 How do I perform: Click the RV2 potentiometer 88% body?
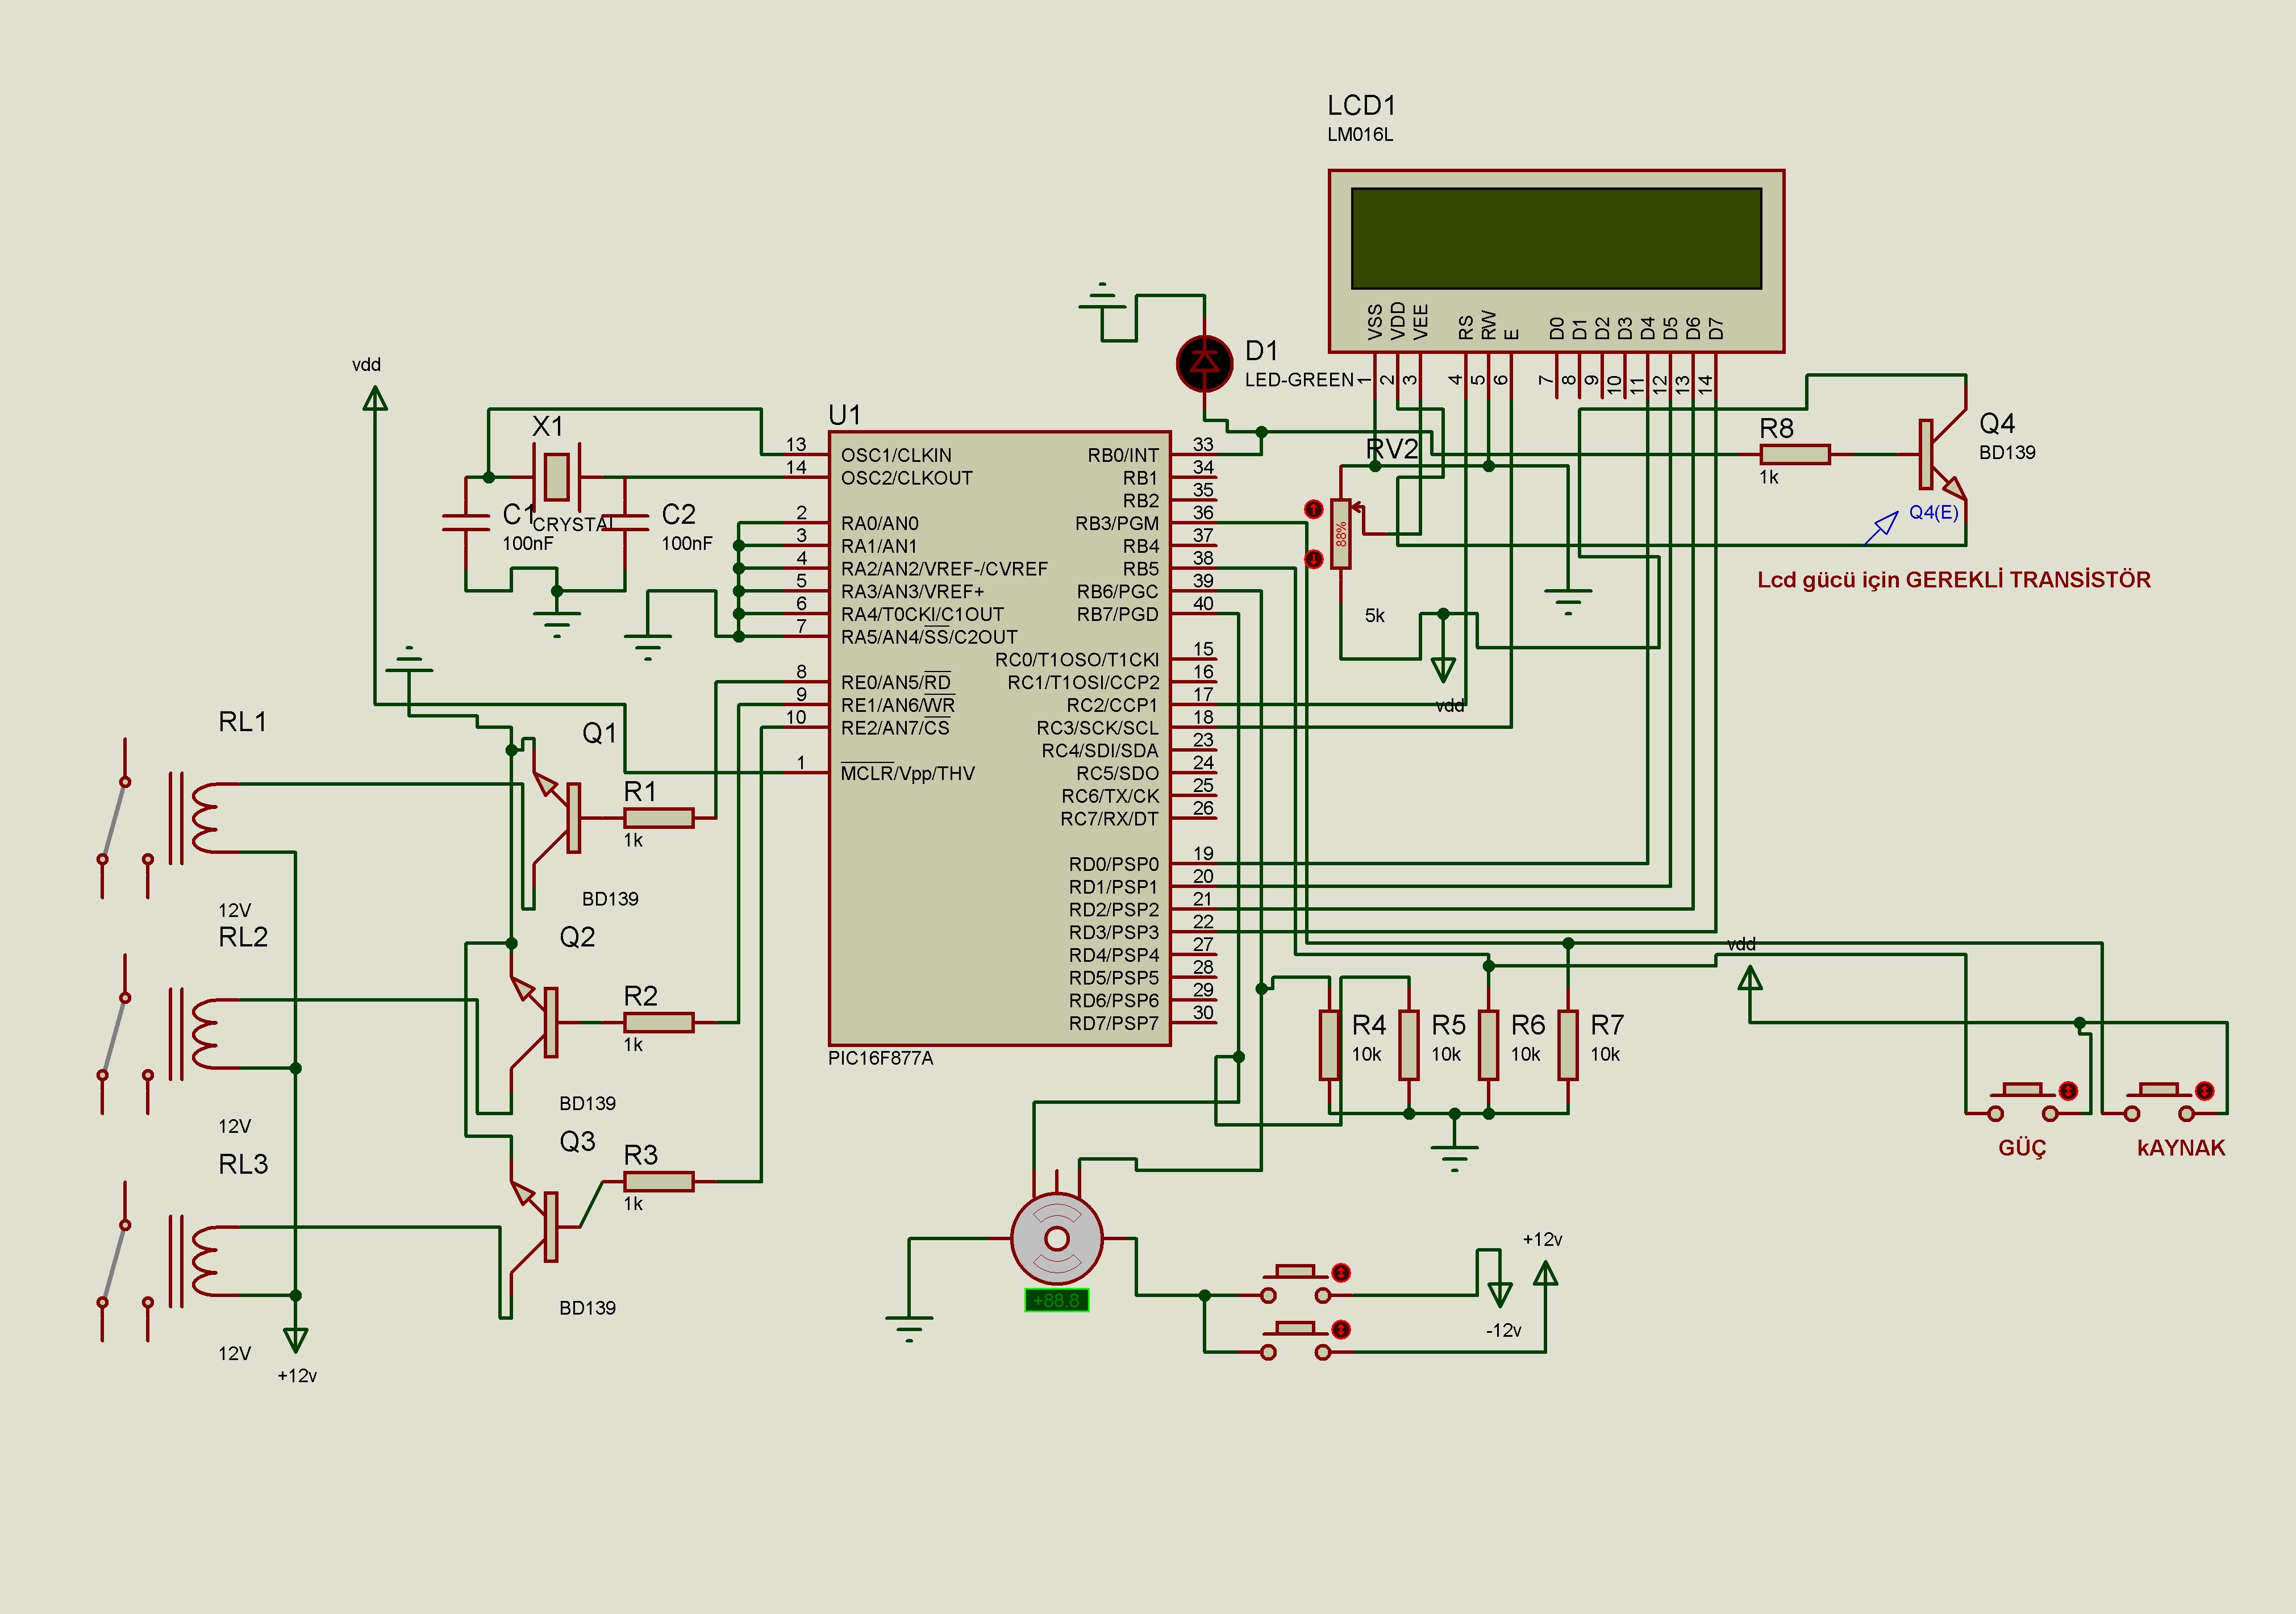coord(1341,534)
